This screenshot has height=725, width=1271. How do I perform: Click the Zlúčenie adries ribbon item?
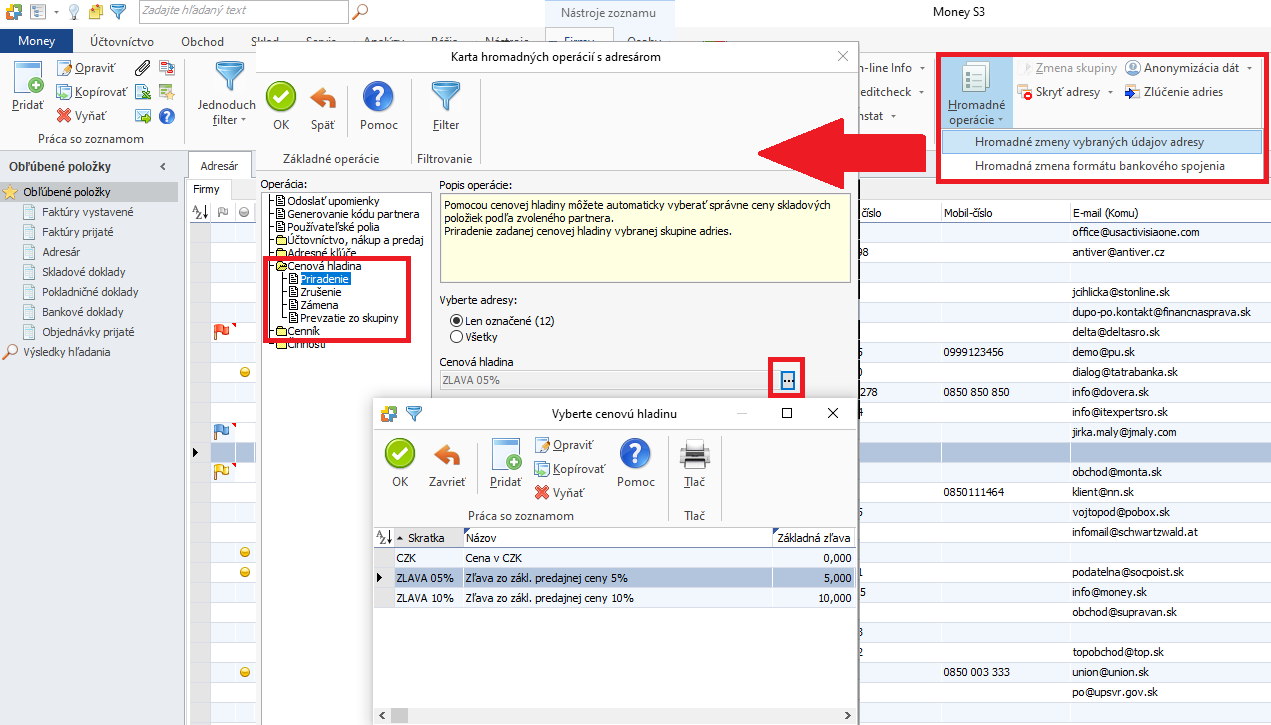pos(1173,92)
